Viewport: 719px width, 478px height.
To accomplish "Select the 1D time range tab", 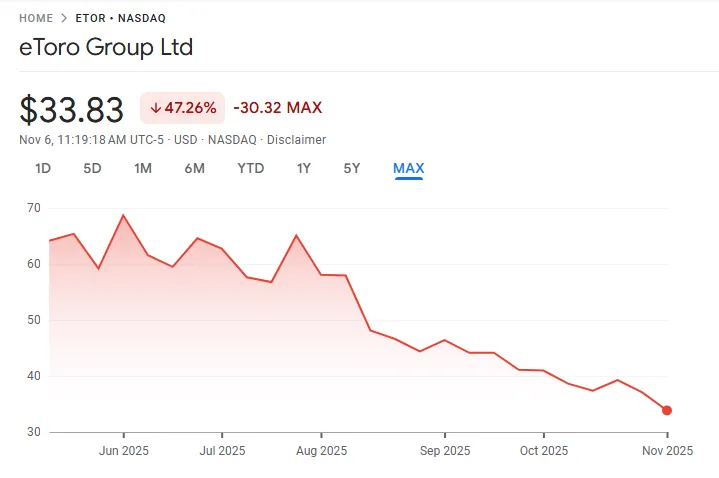I will 43,168.
